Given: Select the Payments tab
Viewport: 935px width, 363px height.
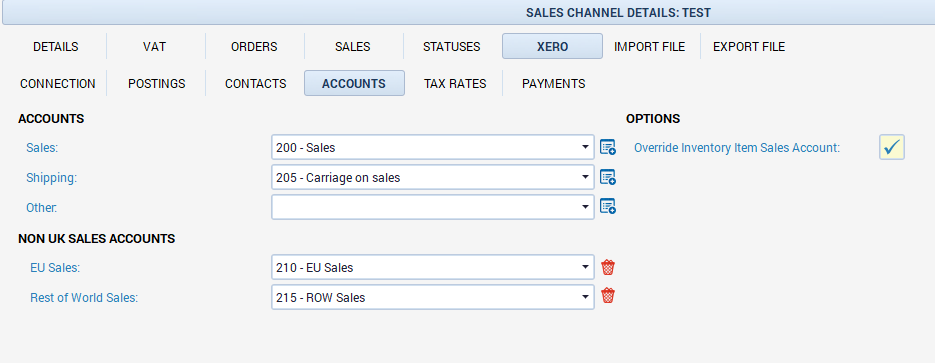Looking at the screenshot, I should [x=553, y=83].
